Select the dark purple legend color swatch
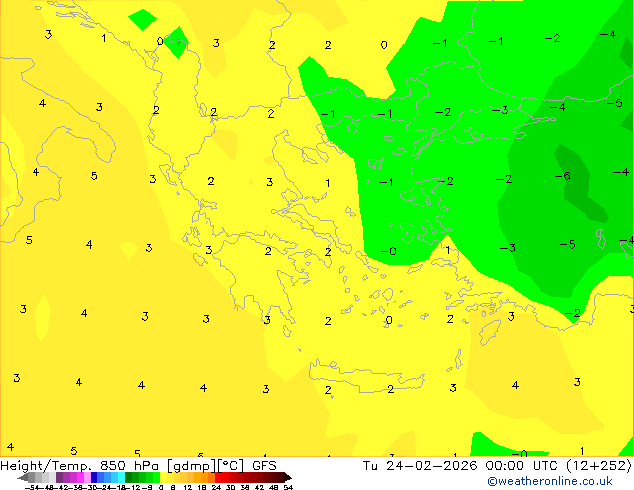This screenshot has height=490, width=634. pos(59,477)
